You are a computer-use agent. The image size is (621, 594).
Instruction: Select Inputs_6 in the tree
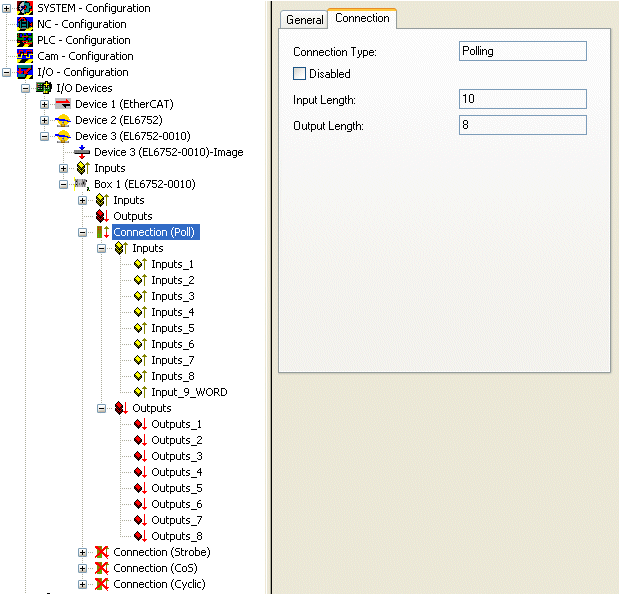pos(173,345)
